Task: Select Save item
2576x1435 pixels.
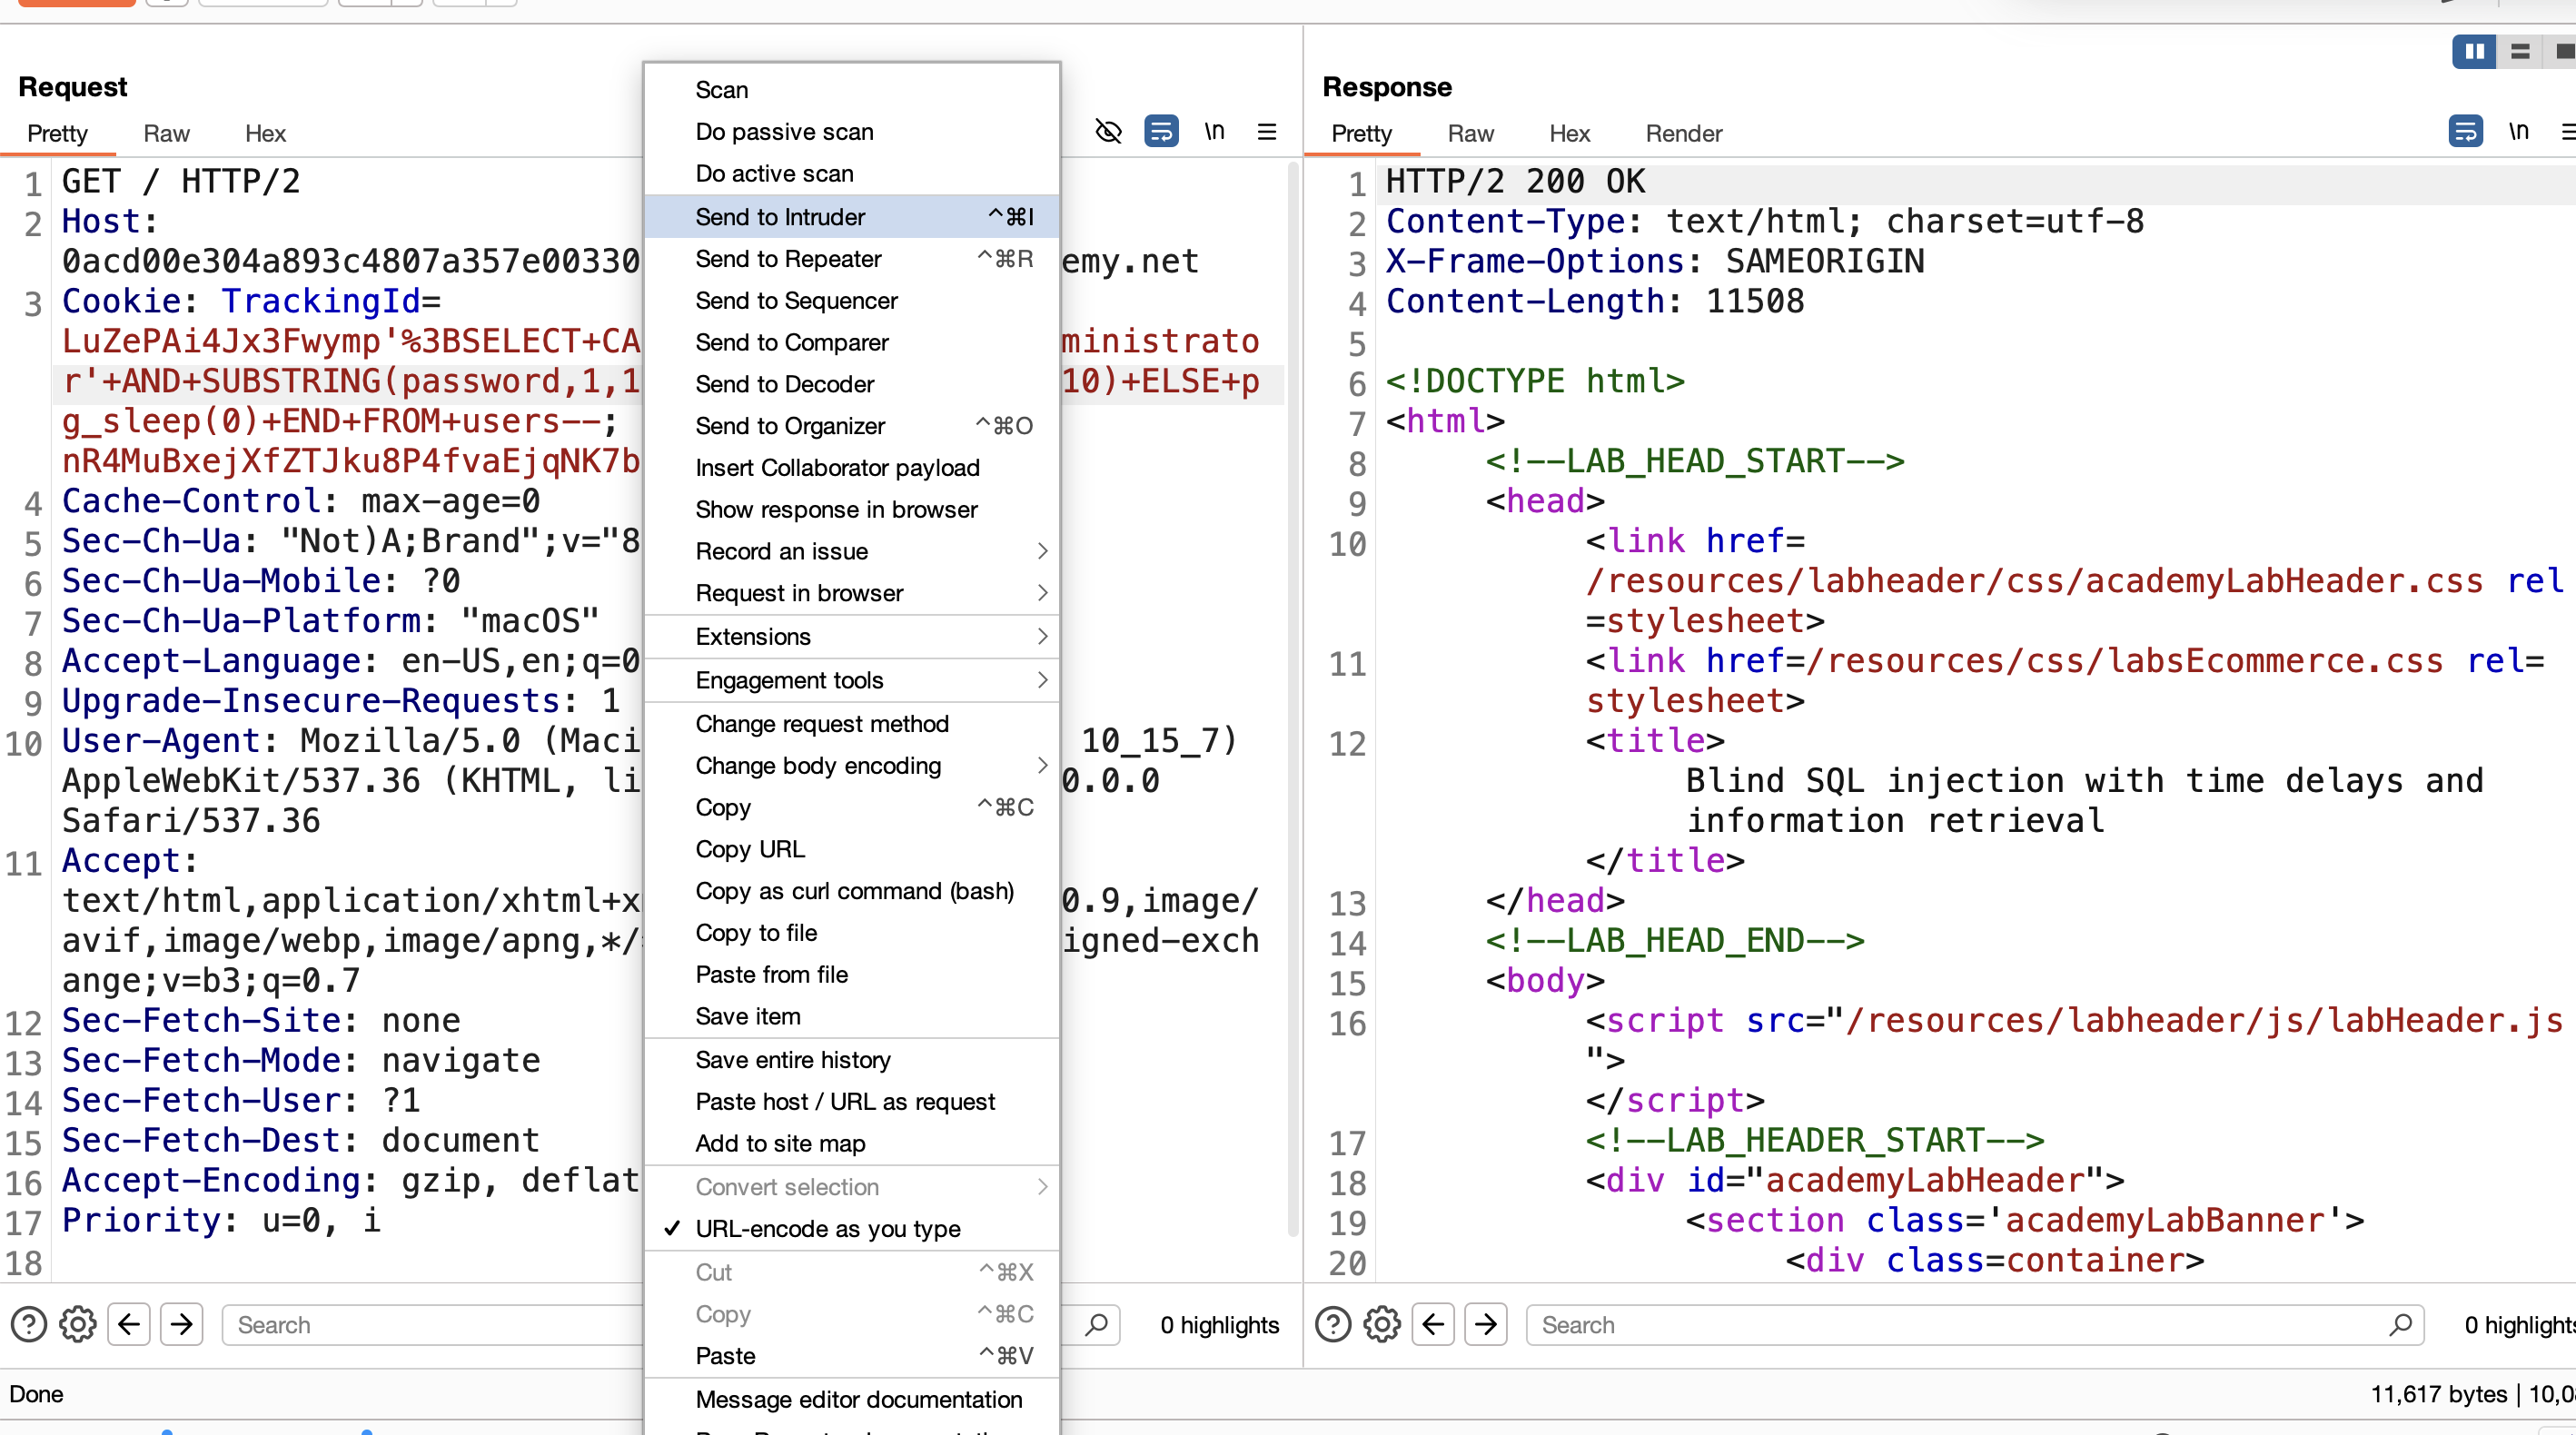Action: [852, 1016]
